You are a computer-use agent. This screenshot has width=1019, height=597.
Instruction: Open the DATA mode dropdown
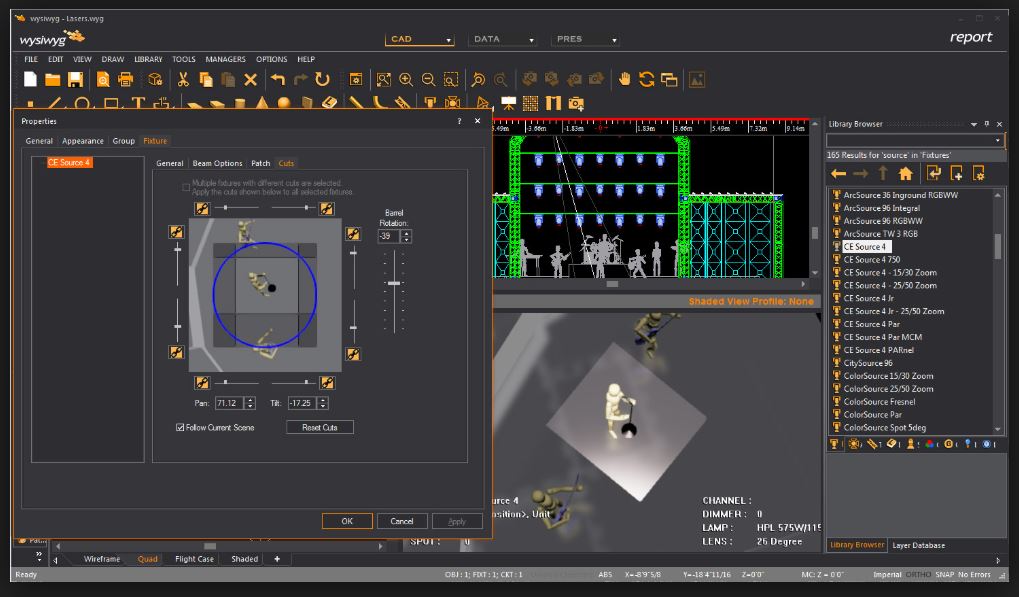click(531, 40)
